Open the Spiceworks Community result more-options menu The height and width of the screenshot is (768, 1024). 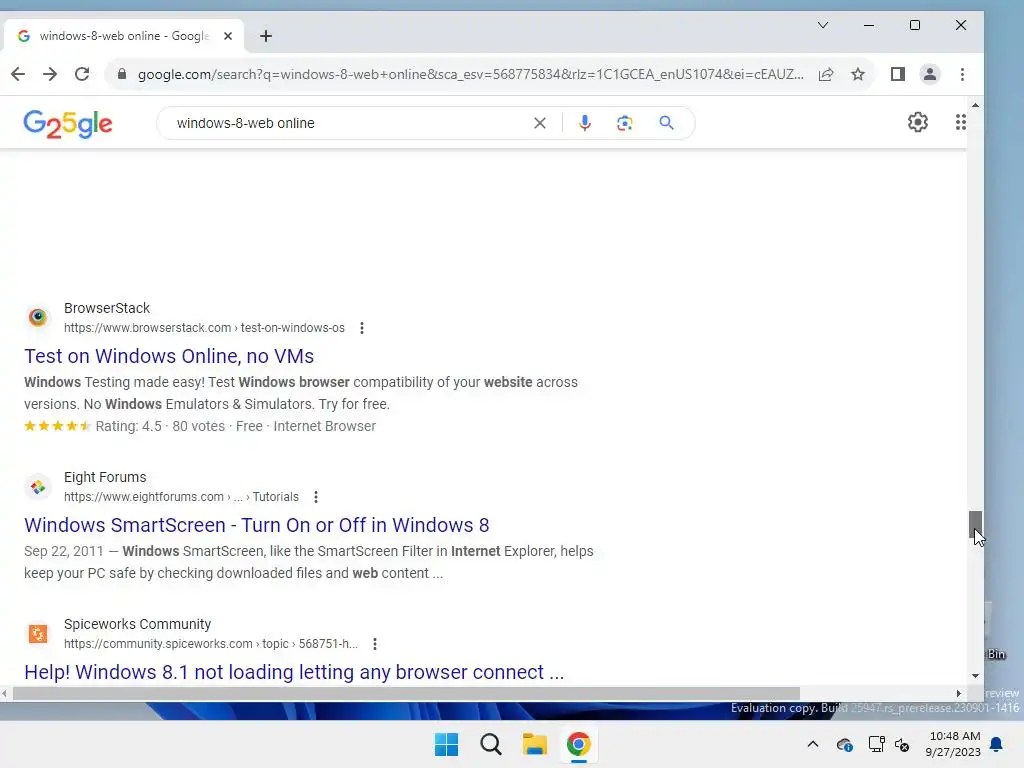click(375, 644)
